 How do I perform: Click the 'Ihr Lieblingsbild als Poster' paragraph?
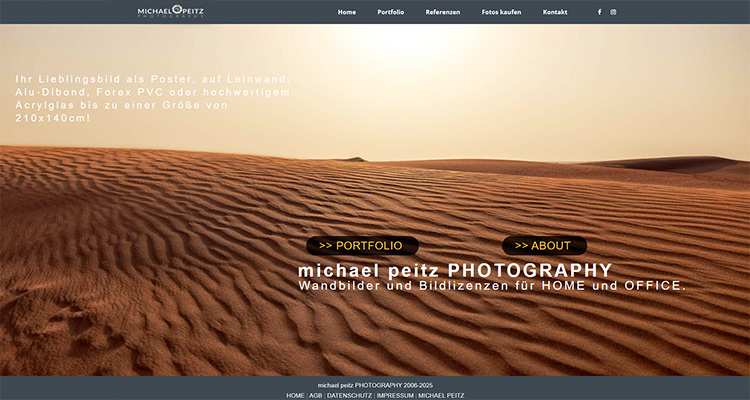coord(153,99)
